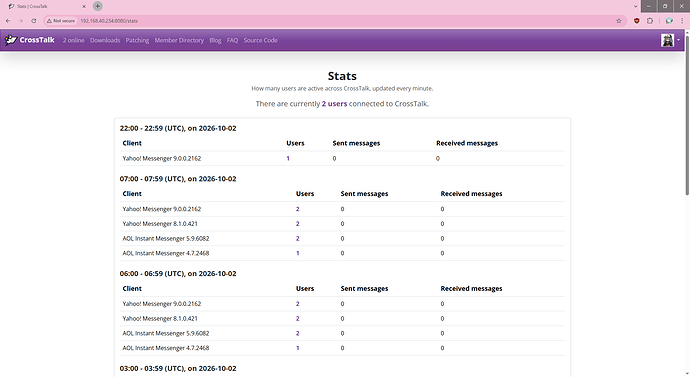
Task: Click AOL 4.7.2468 user count at 06:00
Action: (297, 348)
